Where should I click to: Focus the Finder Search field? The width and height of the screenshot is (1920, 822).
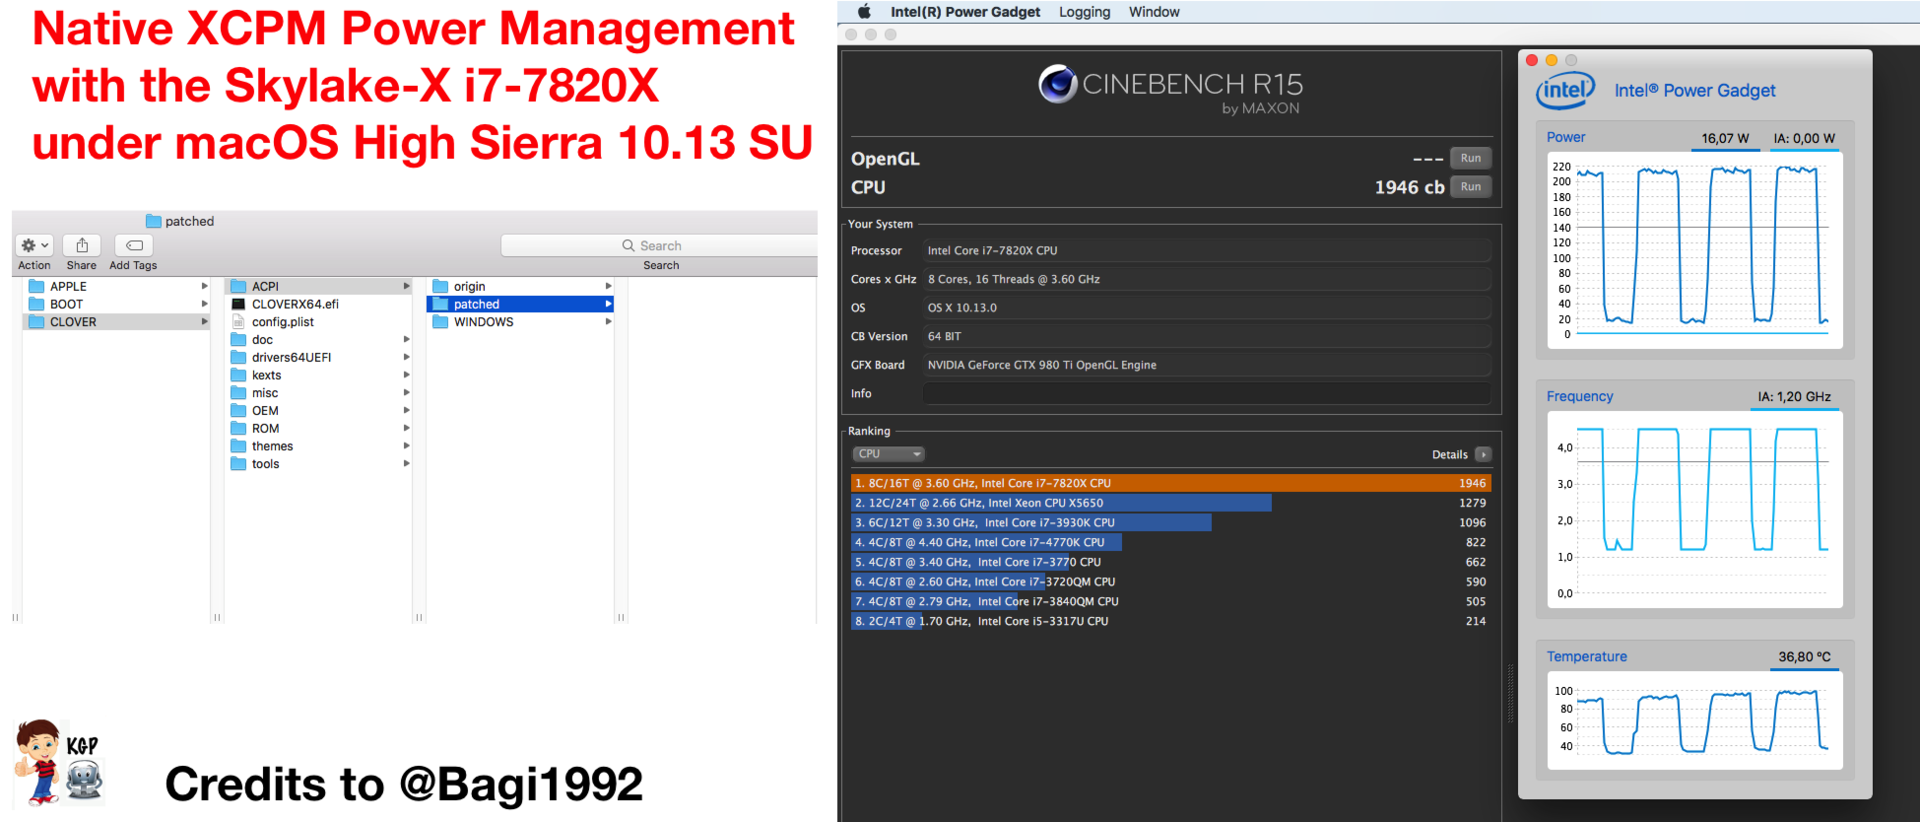[660, 245]
